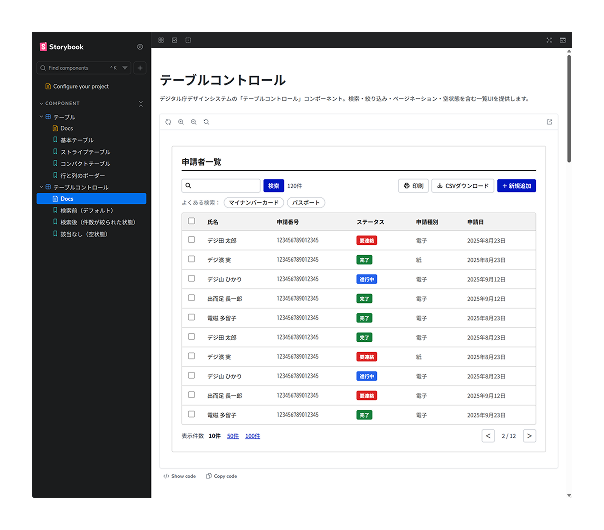Toggle the select-all checkbox in table header
The height and width of the screenshot is (530, 604).
[191, 221]
